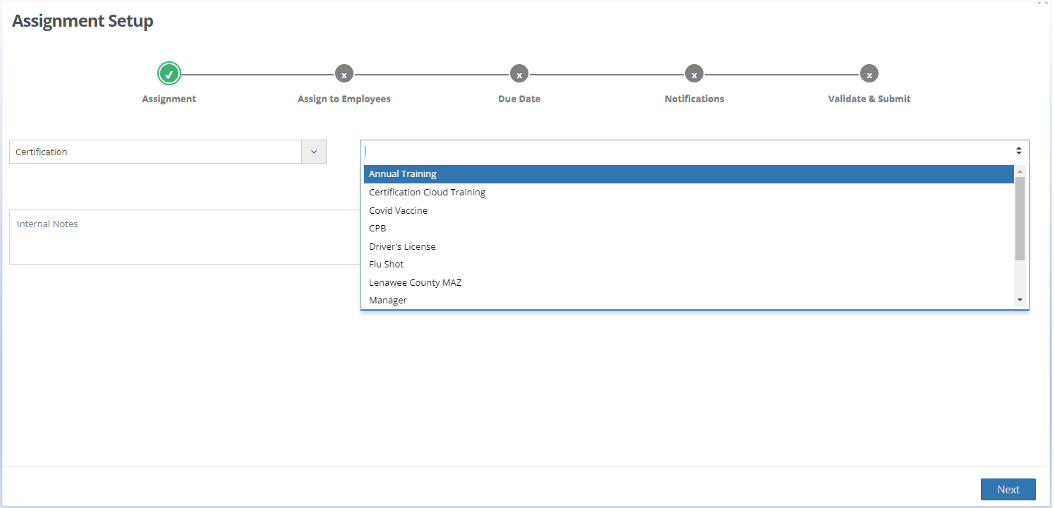This screenshot has height=508, width=1054.
Task: Click the Assign to Employees label
Action: pos(344,99)
